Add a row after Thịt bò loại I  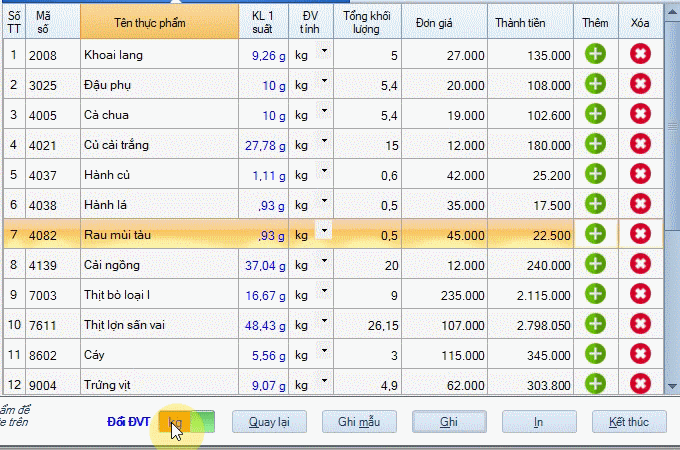click(595, 294)
